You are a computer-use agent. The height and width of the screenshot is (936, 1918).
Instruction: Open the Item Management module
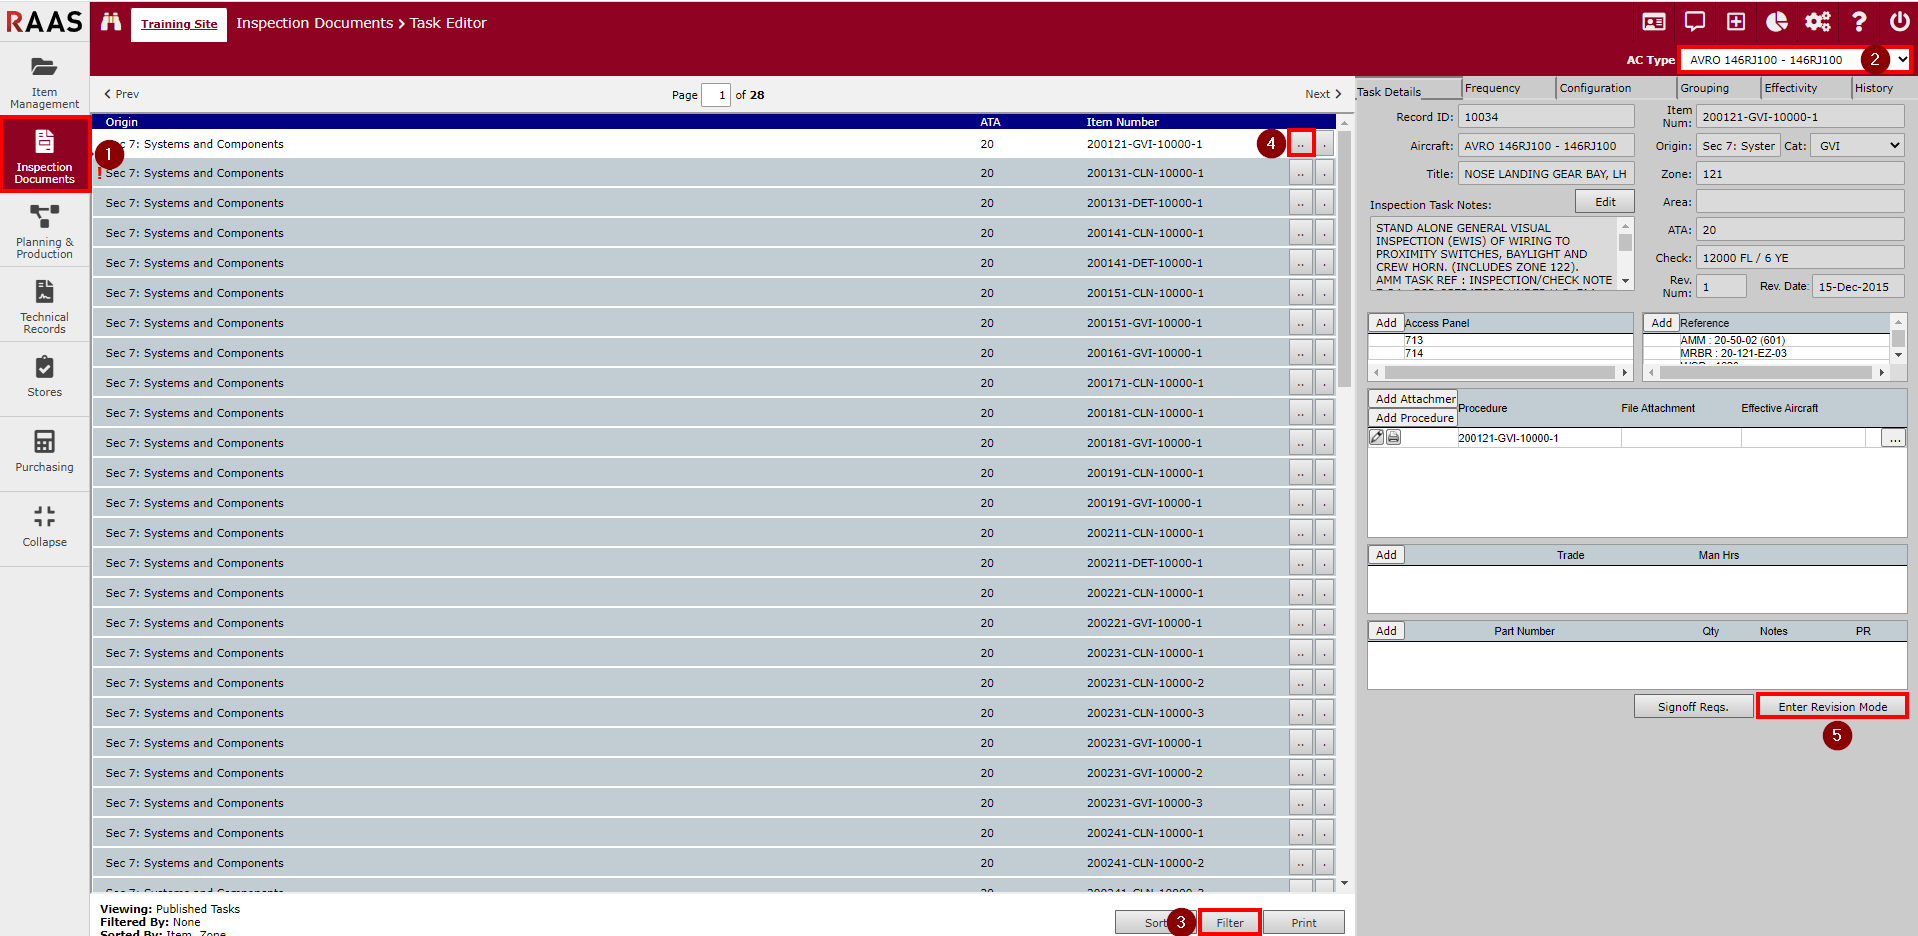[x=44, y=81]
